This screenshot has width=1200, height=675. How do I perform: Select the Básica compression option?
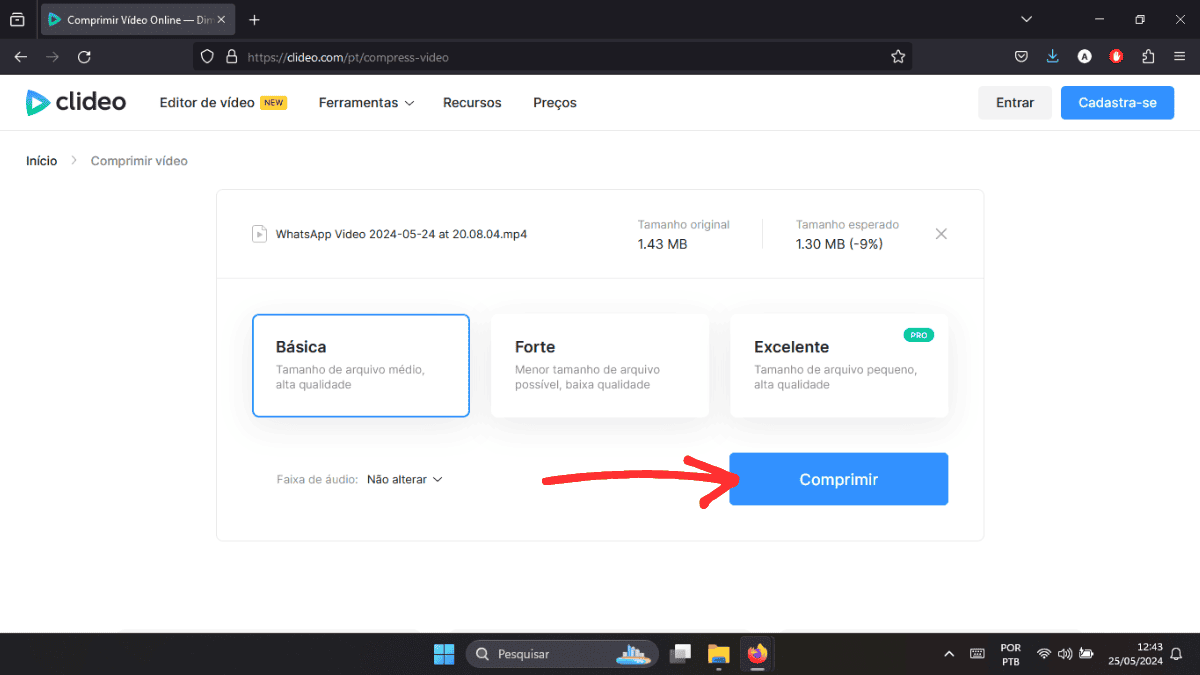(x=361, y=365)
